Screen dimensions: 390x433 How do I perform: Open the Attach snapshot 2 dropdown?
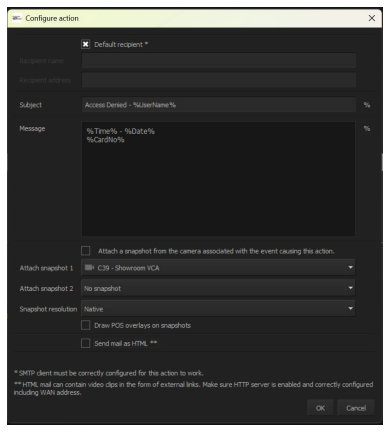tap(218, 288)
